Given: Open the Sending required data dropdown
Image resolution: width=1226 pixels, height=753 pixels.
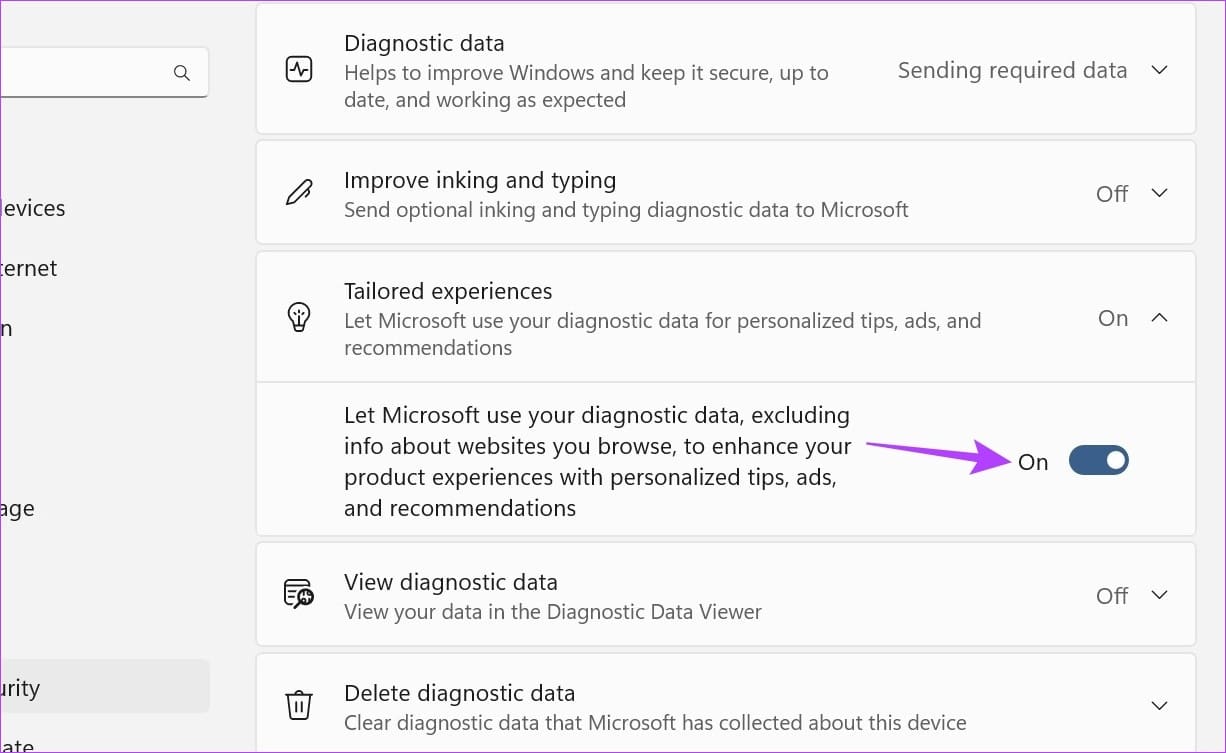Looking at the screenshot, I should pos(1012,70).
